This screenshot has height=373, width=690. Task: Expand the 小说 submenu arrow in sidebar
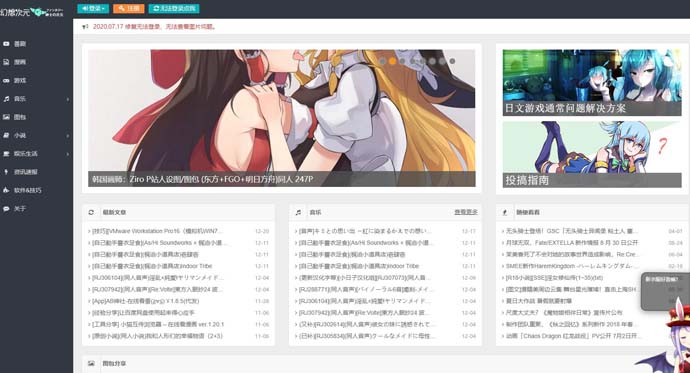pyautogui.click(x=68, y=136)
